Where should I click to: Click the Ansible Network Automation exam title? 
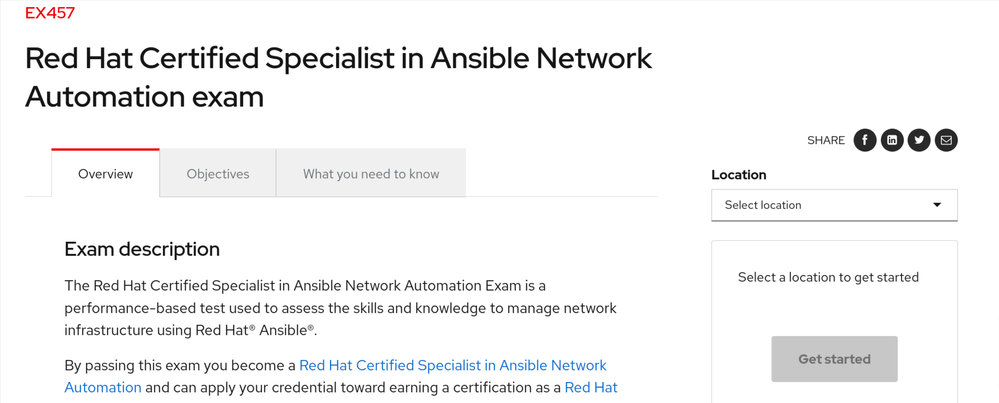coord(338,77)
